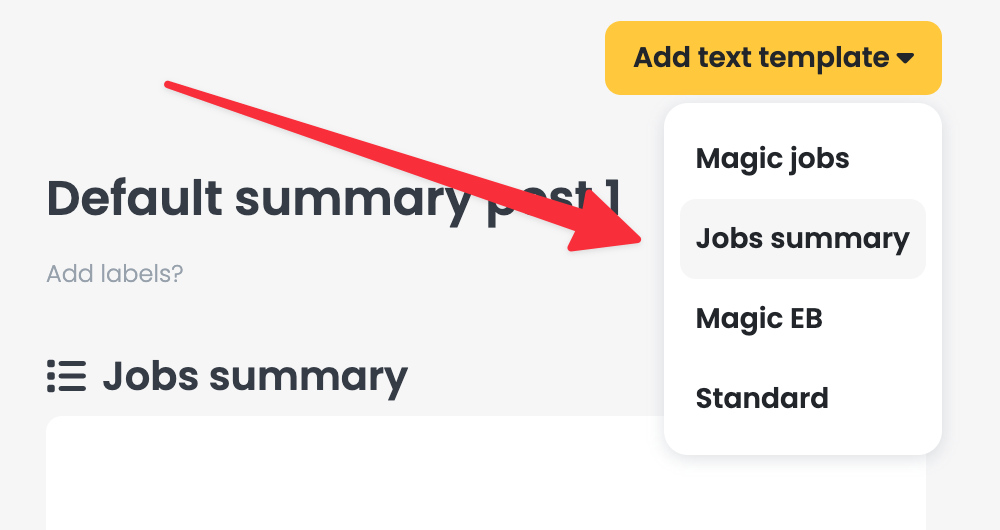Click the caret arrow on Add text template
The image size is (1000, 530).
point(905,58)
